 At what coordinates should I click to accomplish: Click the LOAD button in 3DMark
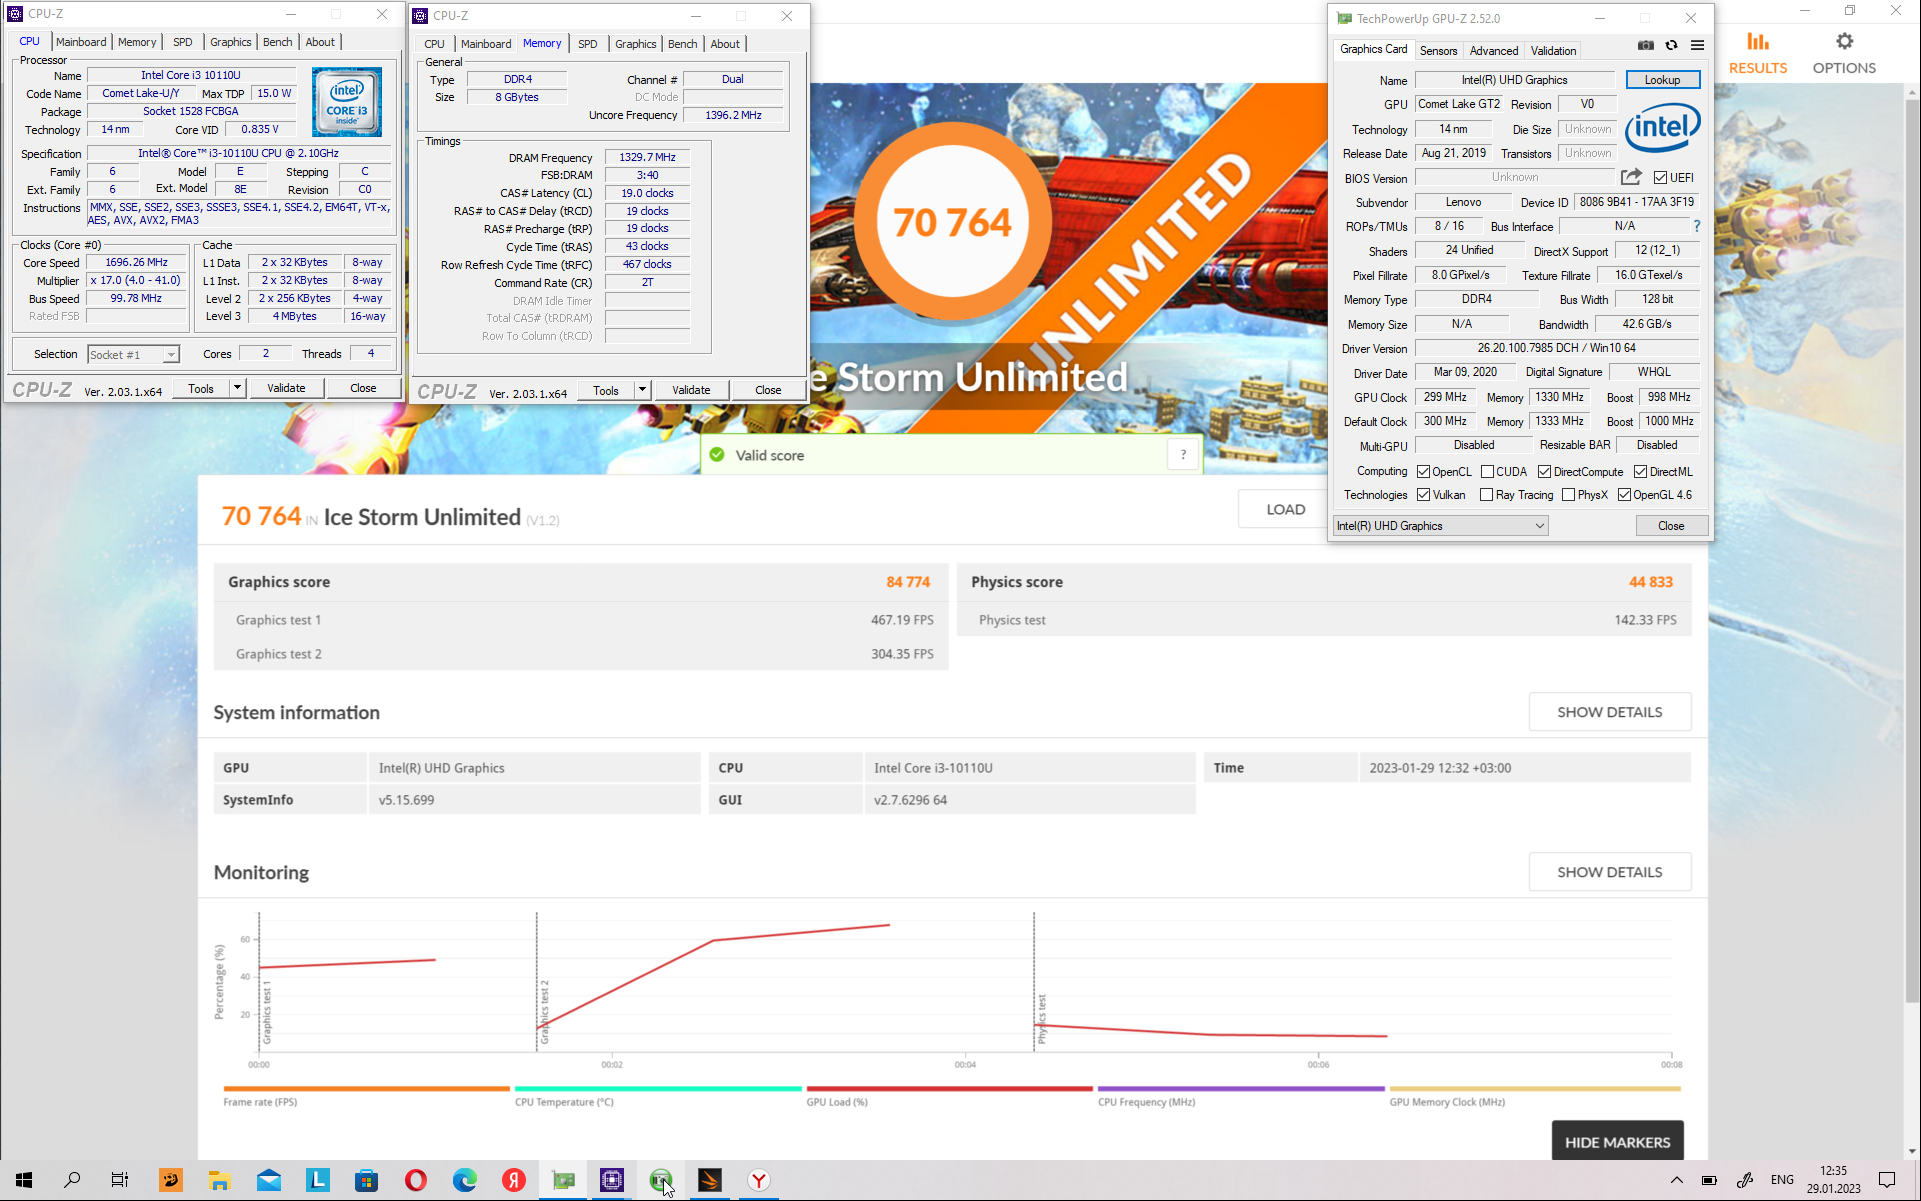coord(1285,509)
